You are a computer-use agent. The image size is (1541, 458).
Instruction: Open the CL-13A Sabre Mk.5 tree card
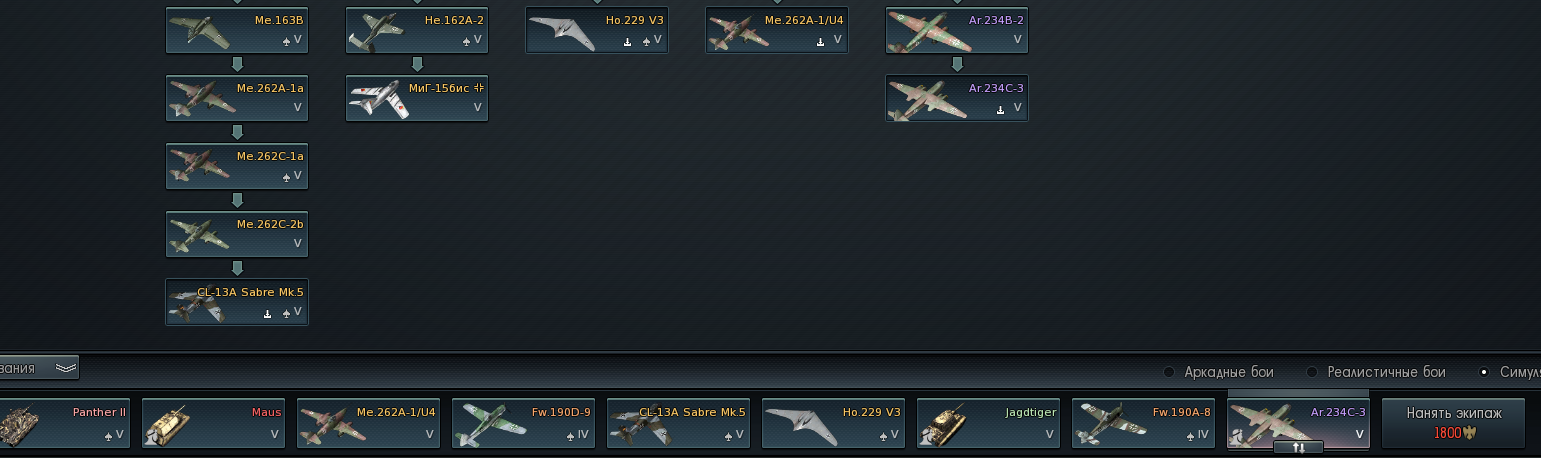pyautogui.click(x=237, y=302)
